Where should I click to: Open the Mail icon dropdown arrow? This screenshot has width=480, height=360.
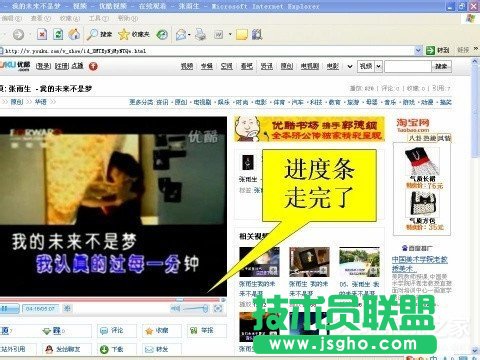(189, 35)
